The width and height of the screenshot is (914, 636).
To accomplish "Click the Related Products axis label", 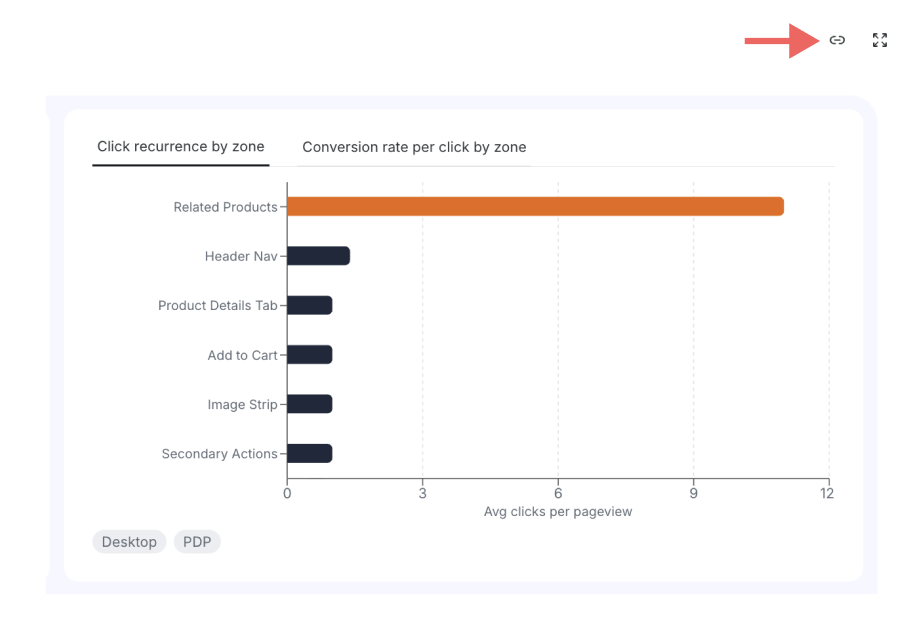I will [x=226, y=207].
